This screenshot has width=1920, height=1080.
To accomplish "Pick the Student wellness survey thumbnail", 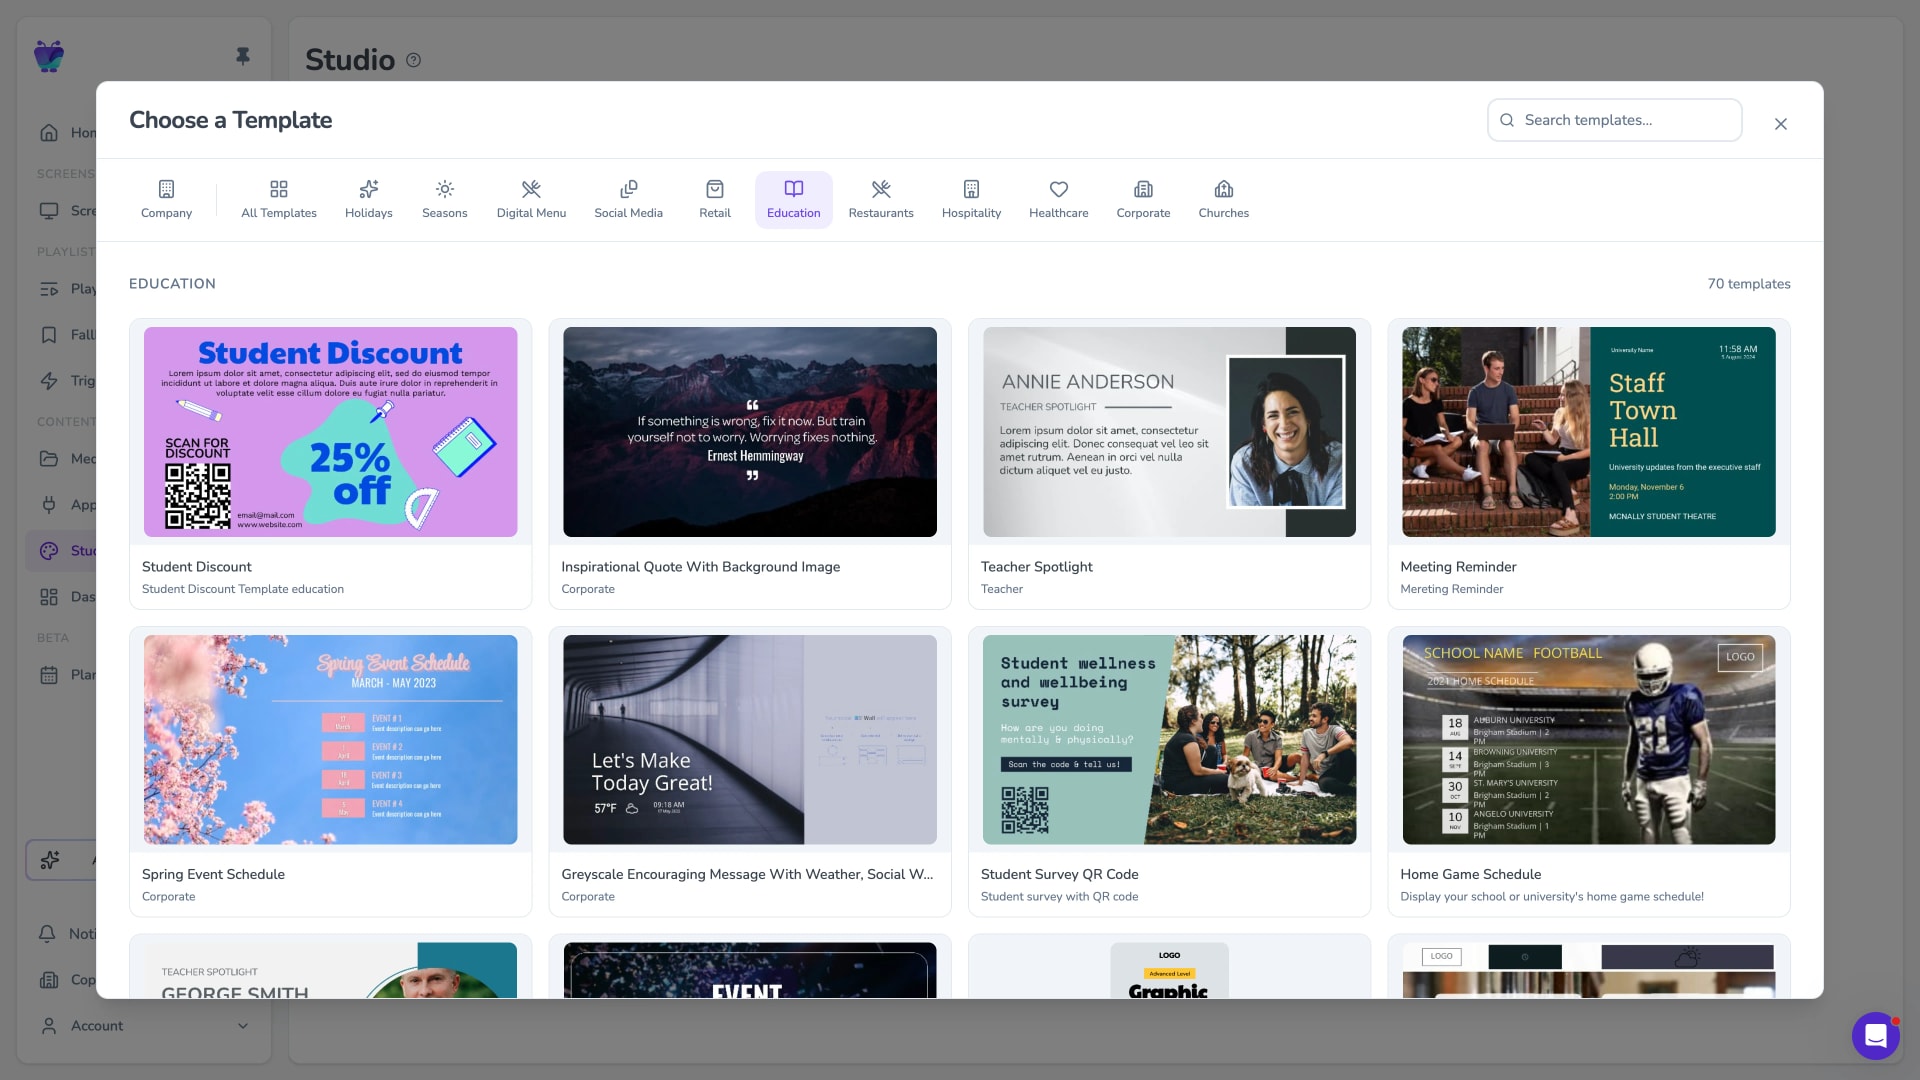I will (1169, 740).
